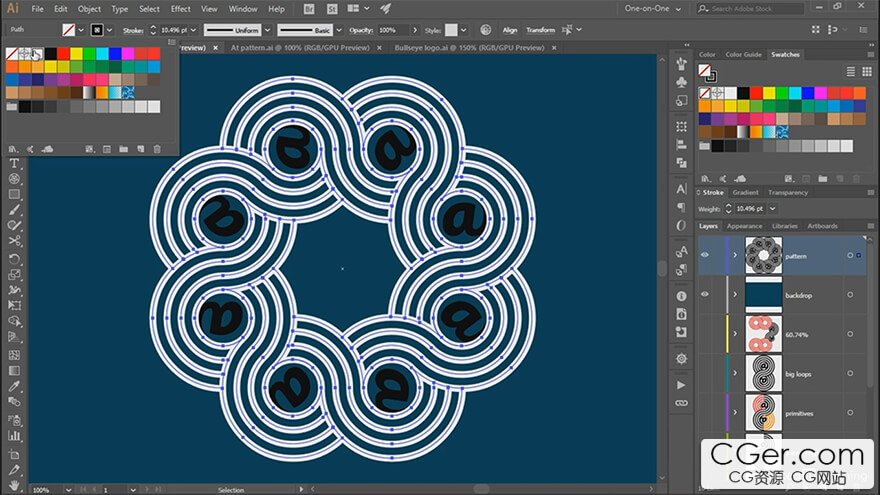Expand the pattern layer
Screen dimensions: 880x495
(x=735, y=255)
